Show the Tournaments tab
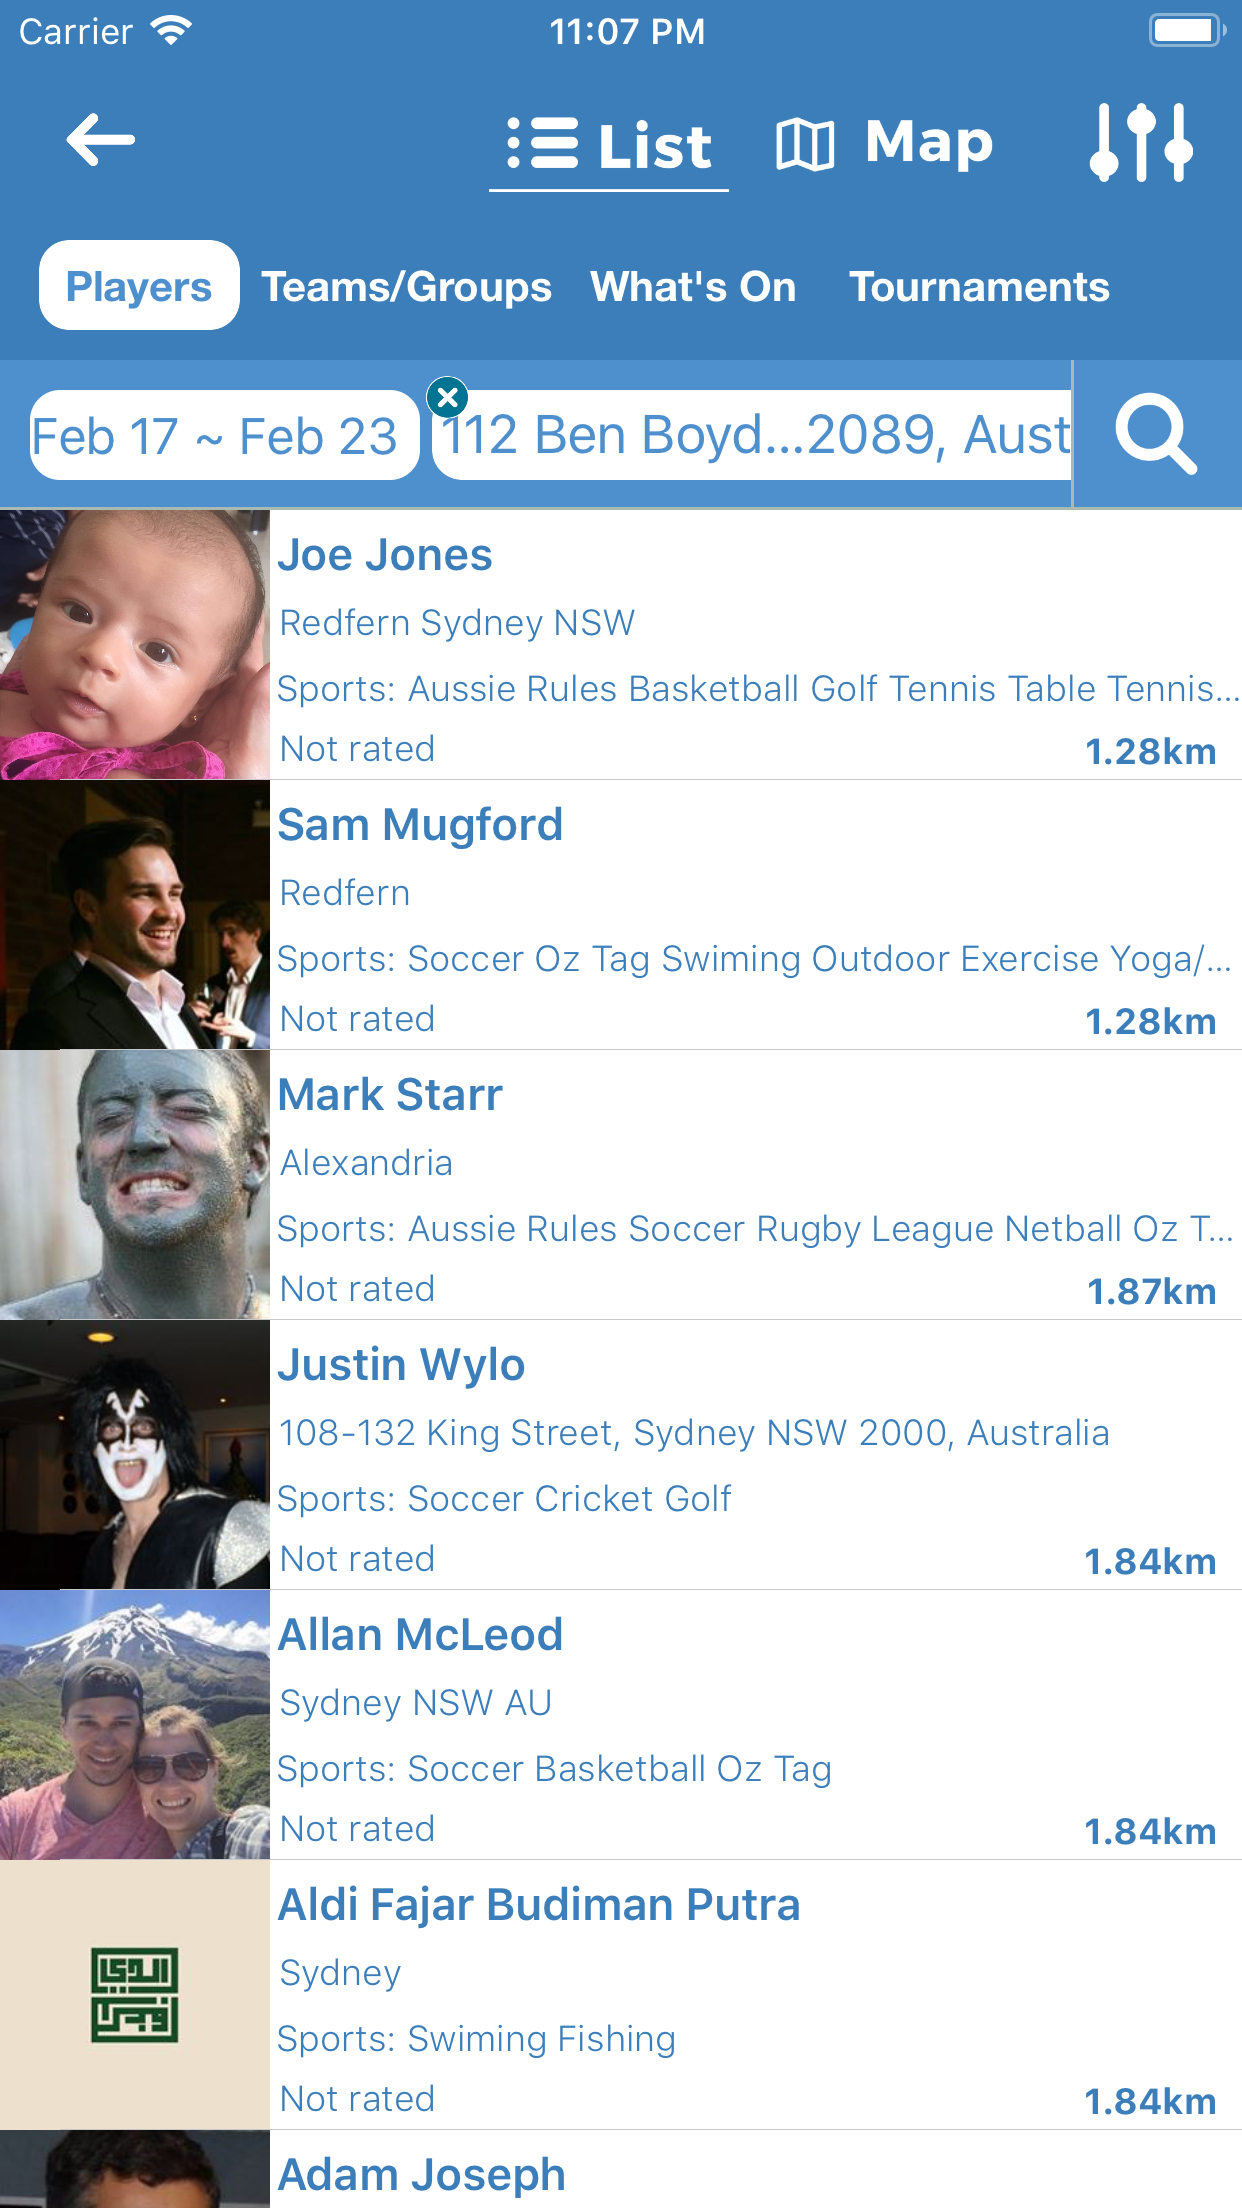1242x2208 pixels. coord(979,287)
